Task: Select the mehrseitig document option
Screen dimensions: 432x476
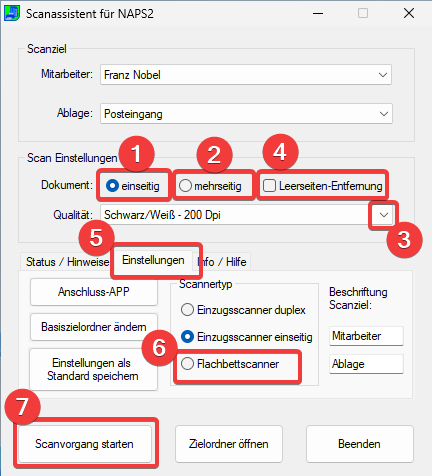Action: click(x=210, y=186)
